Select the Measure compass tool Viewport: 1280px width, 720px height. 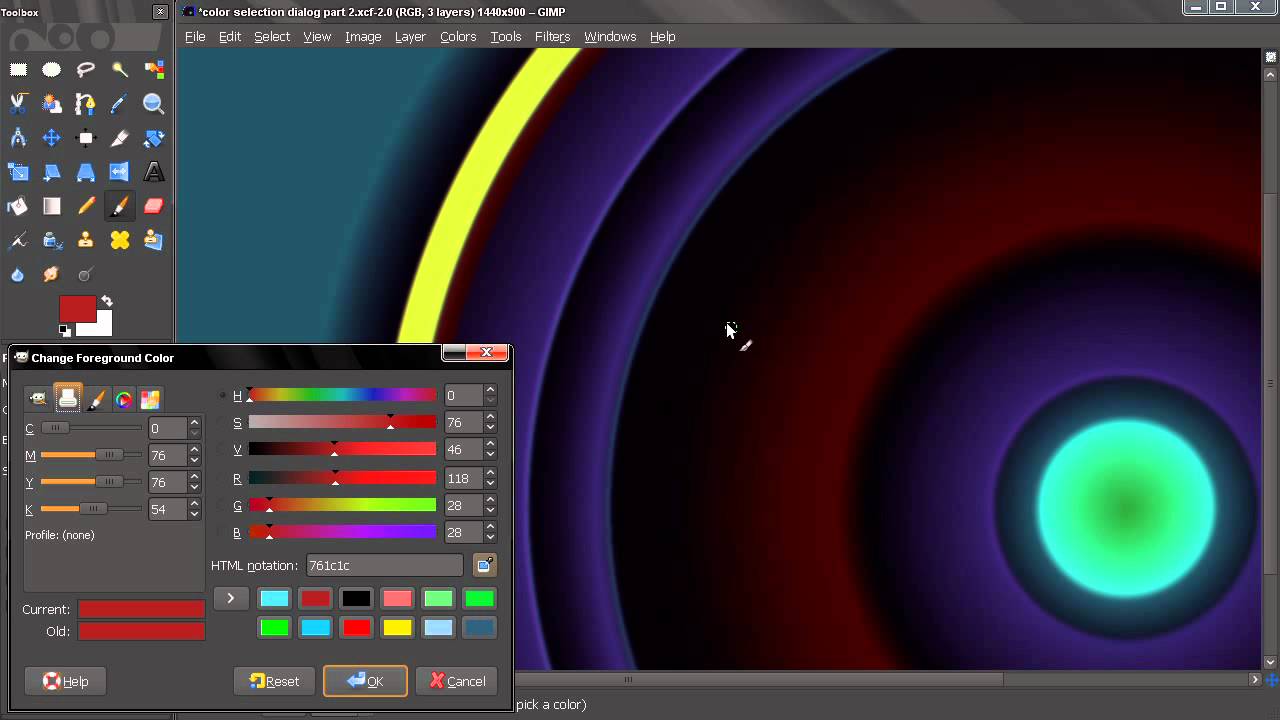[x=18, y=138]
